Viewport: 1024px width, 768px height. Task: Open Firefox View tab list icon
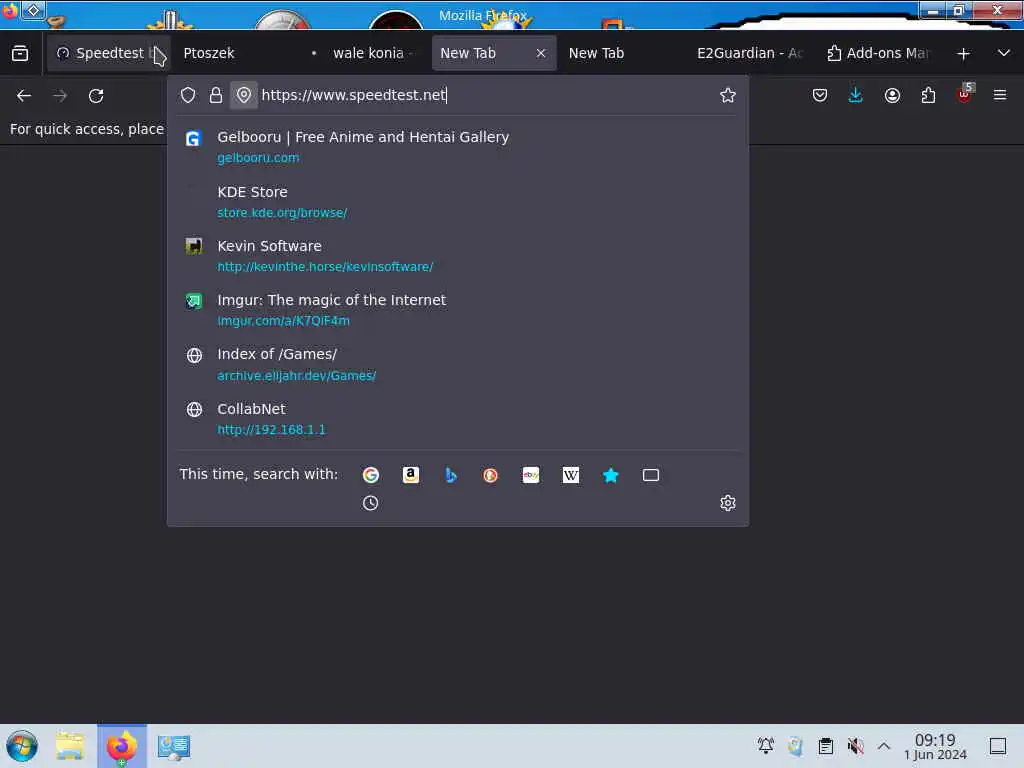20,54
